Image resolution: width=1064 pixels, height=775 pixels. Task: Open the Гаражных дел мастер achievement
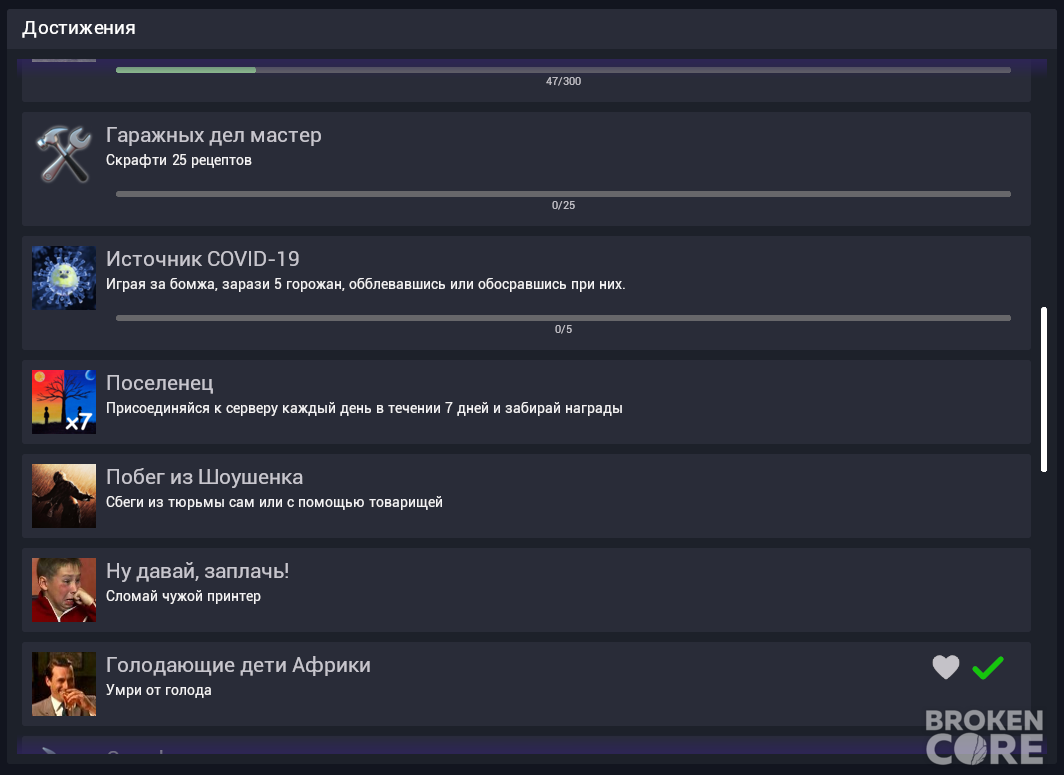pos(527,169)
